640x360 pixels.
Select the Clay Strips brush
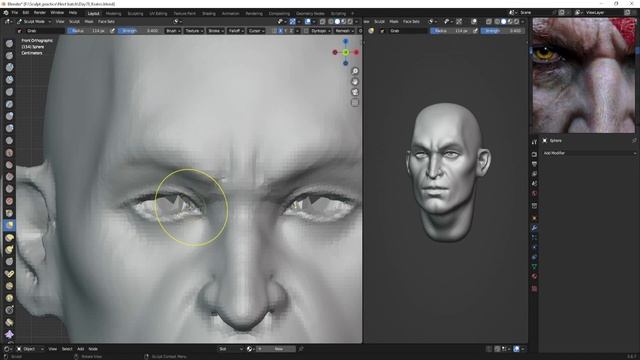click(x=9, y=80)
